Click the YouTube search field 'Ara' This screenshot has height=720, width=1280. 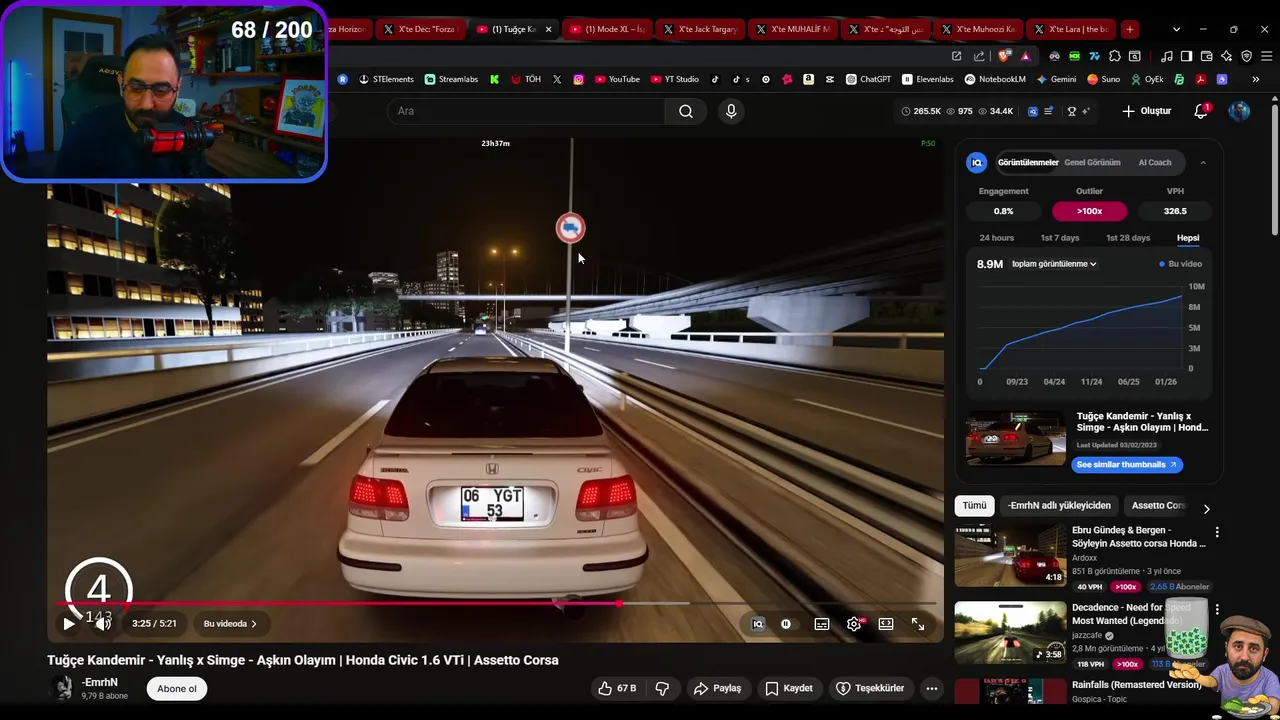click(x=525, y=111)
